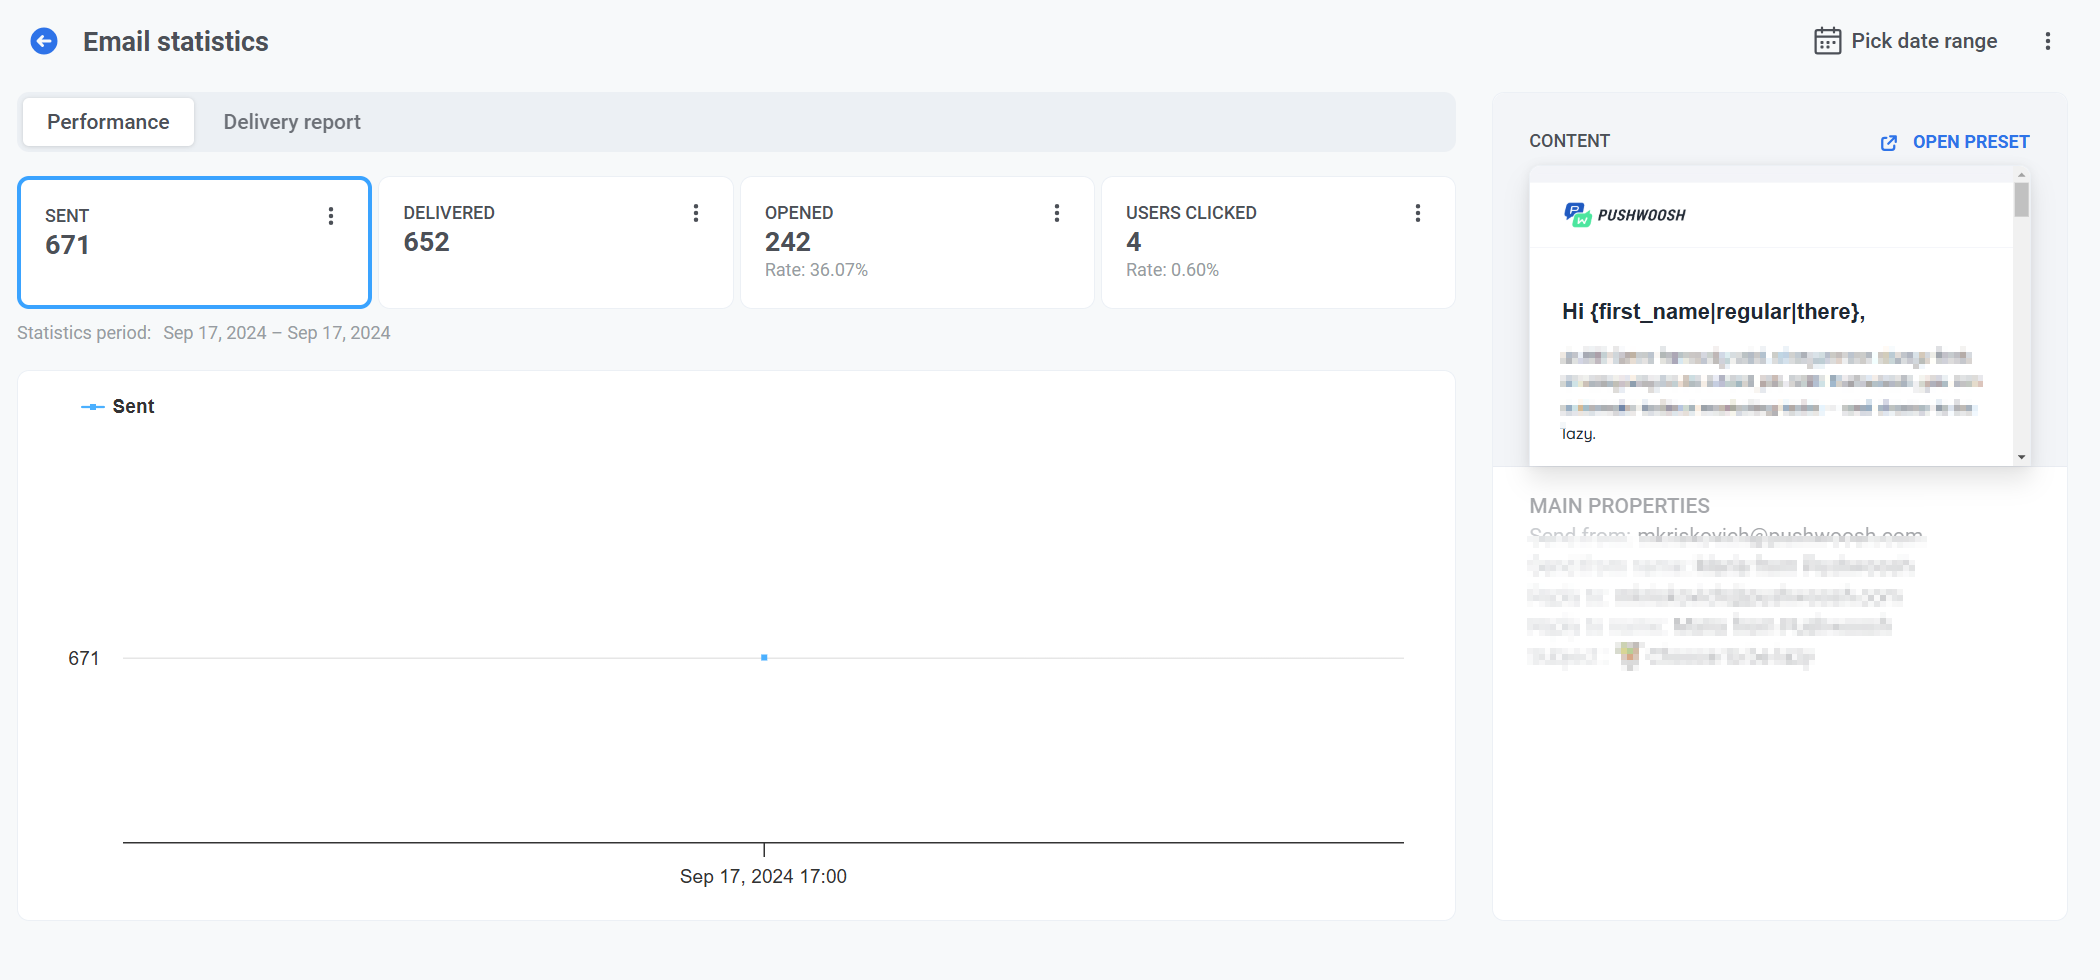Toggle the Sent series in chart legend
The height and width of the screenshot is (980, 2100).
[119, 406]
